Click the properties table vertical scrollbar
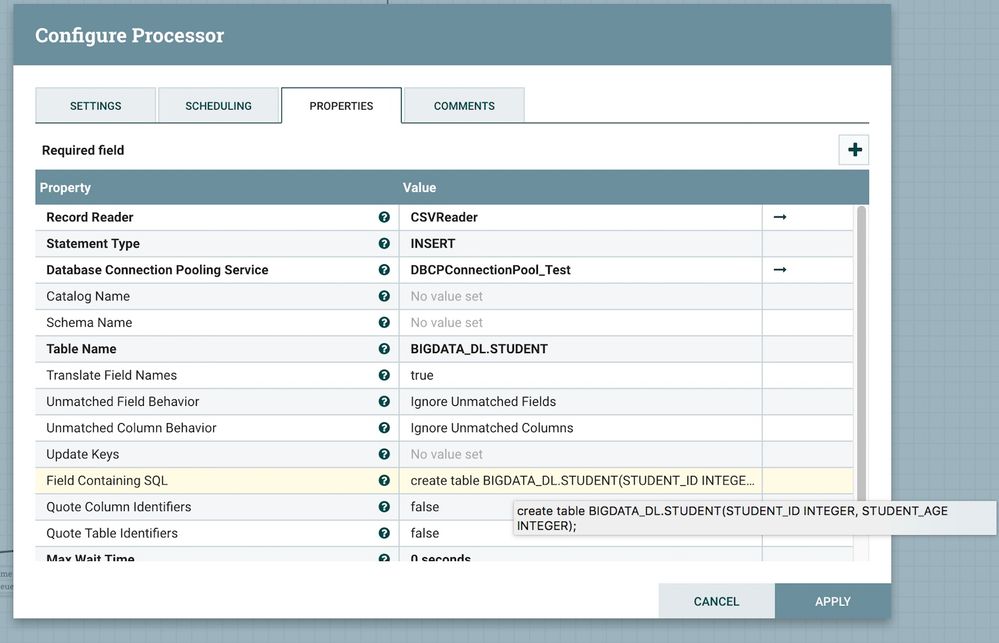Viewport: 999px width, 643px height. pyautogui.click(x=861, y=350)
